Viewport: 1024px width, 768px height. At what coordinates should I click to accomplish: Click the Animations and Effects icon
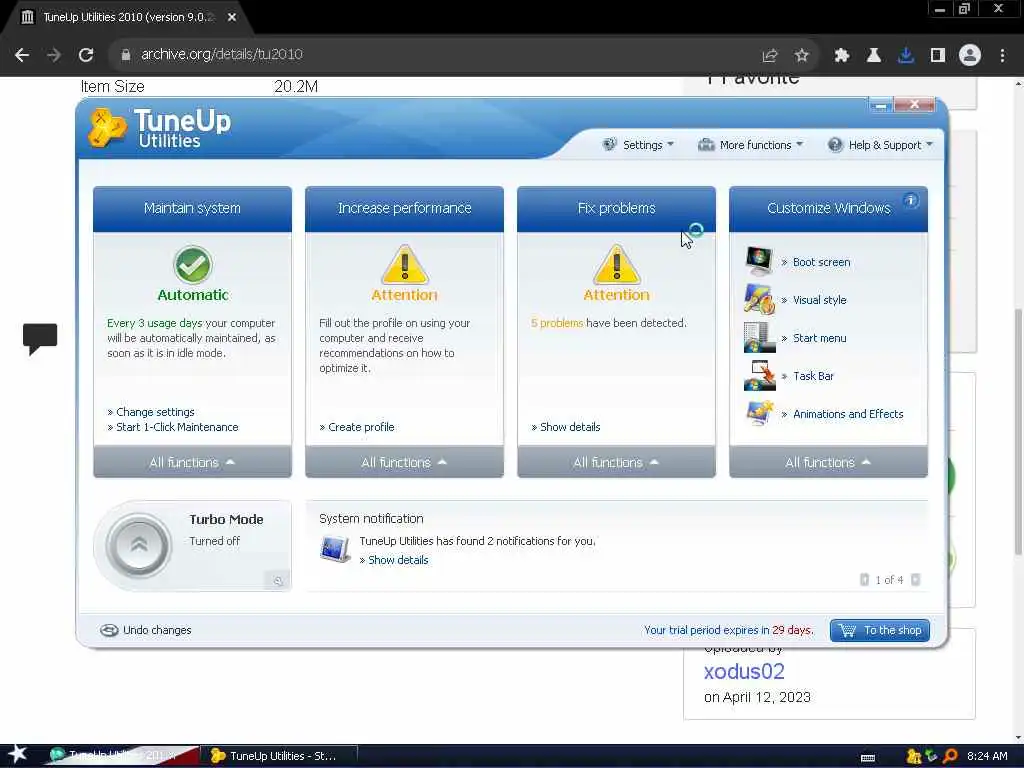pos(759,413)
